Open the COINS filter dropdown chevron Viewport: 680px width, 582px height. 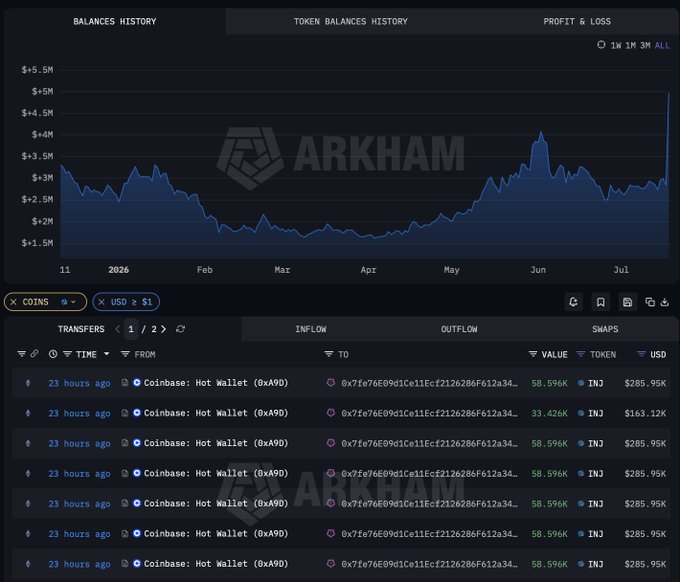tap(73, 302)
